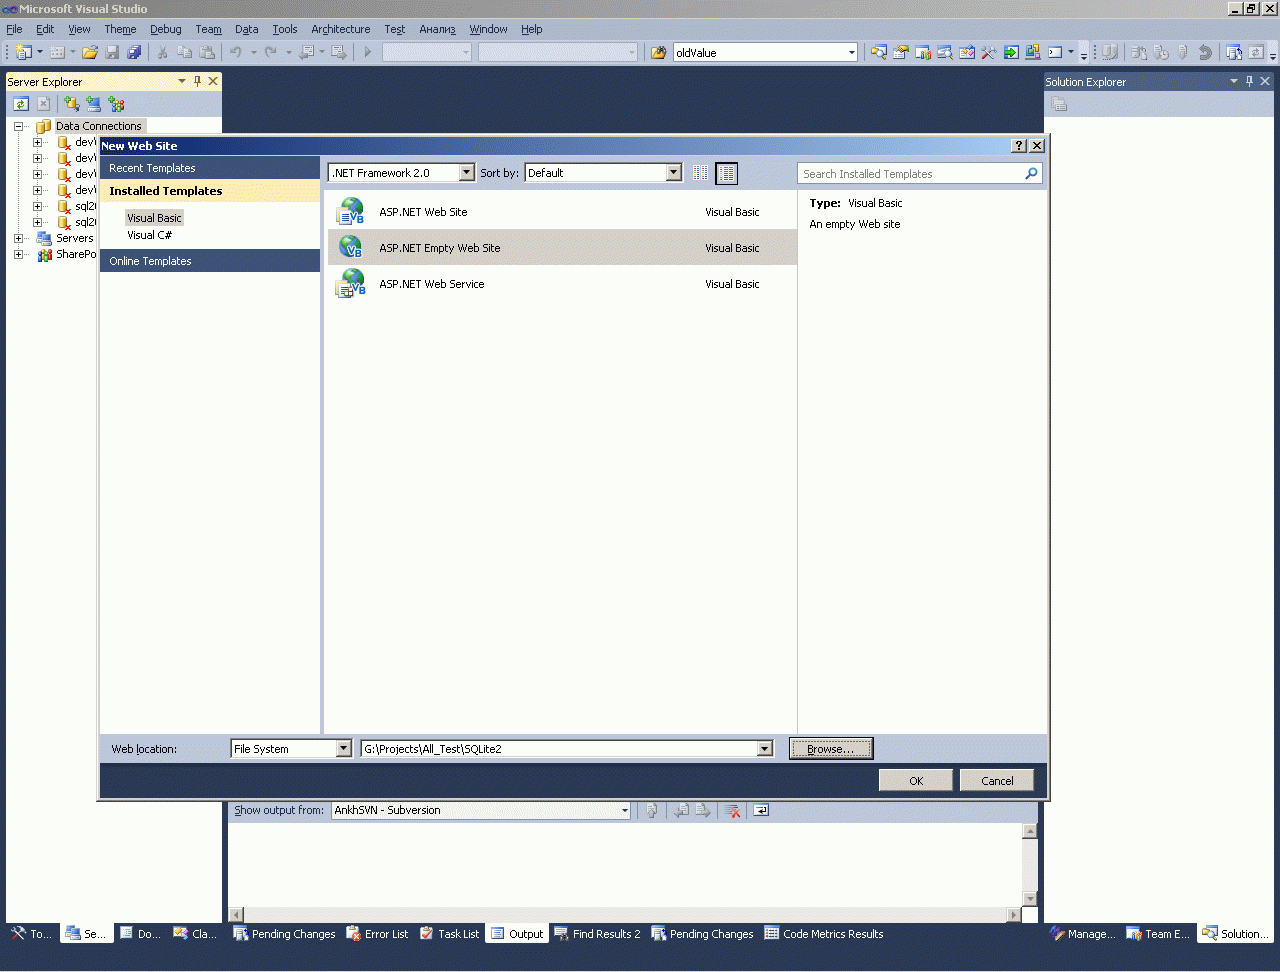This screenshot has height=972, width=1280.
Task: Click the Redo arrow icon
Action: tap(271, 52)
